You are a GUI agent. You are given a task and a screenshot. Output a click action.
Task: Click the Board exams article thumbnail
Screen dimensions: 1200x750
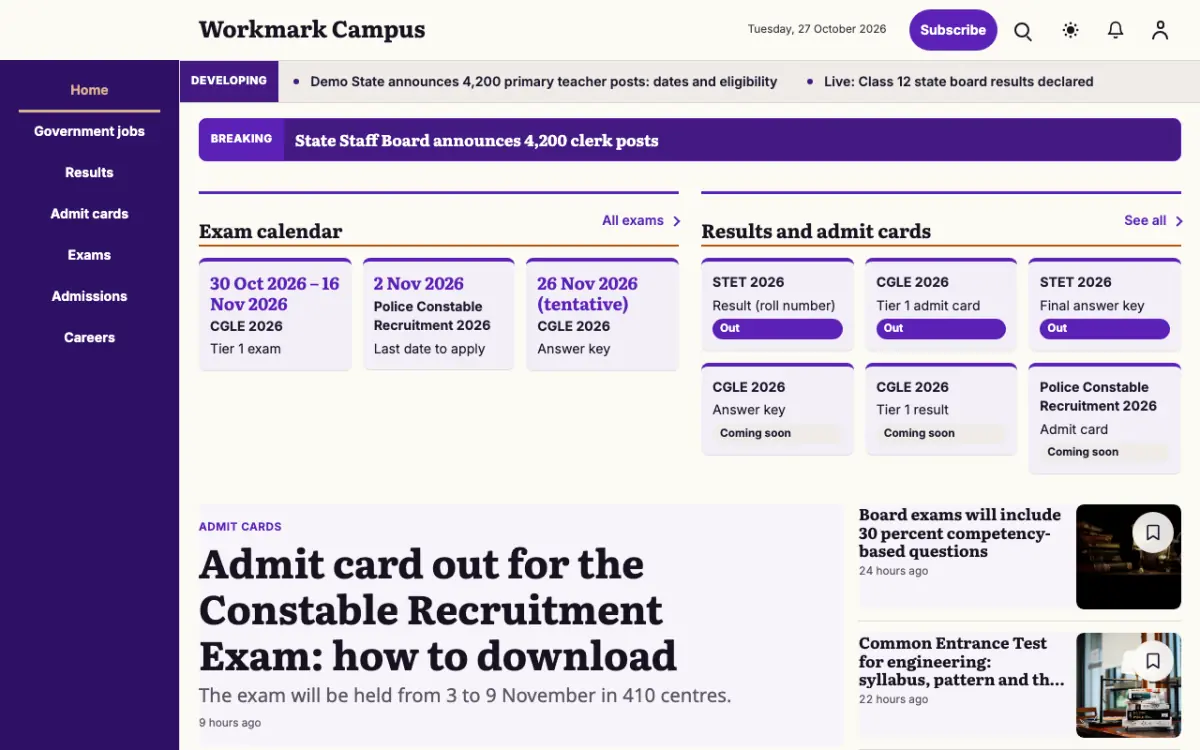(x=1128, y=557)
